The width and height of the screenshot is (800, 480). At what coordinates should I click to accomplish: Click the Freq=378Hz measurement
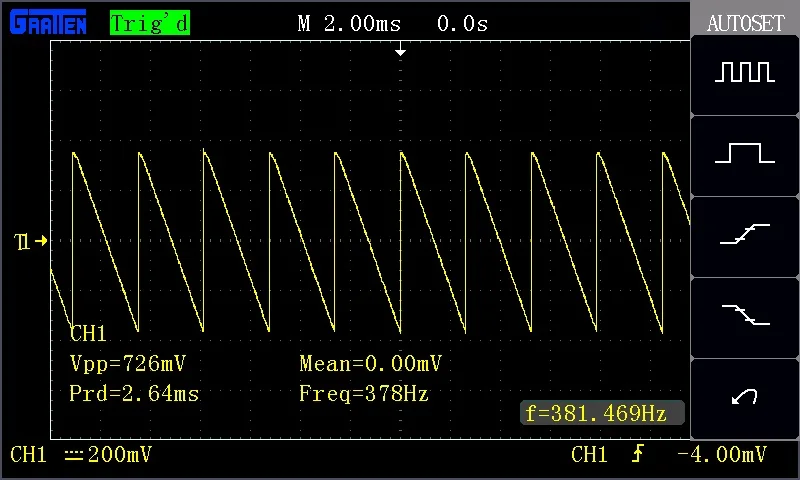(x=364, y=393)
